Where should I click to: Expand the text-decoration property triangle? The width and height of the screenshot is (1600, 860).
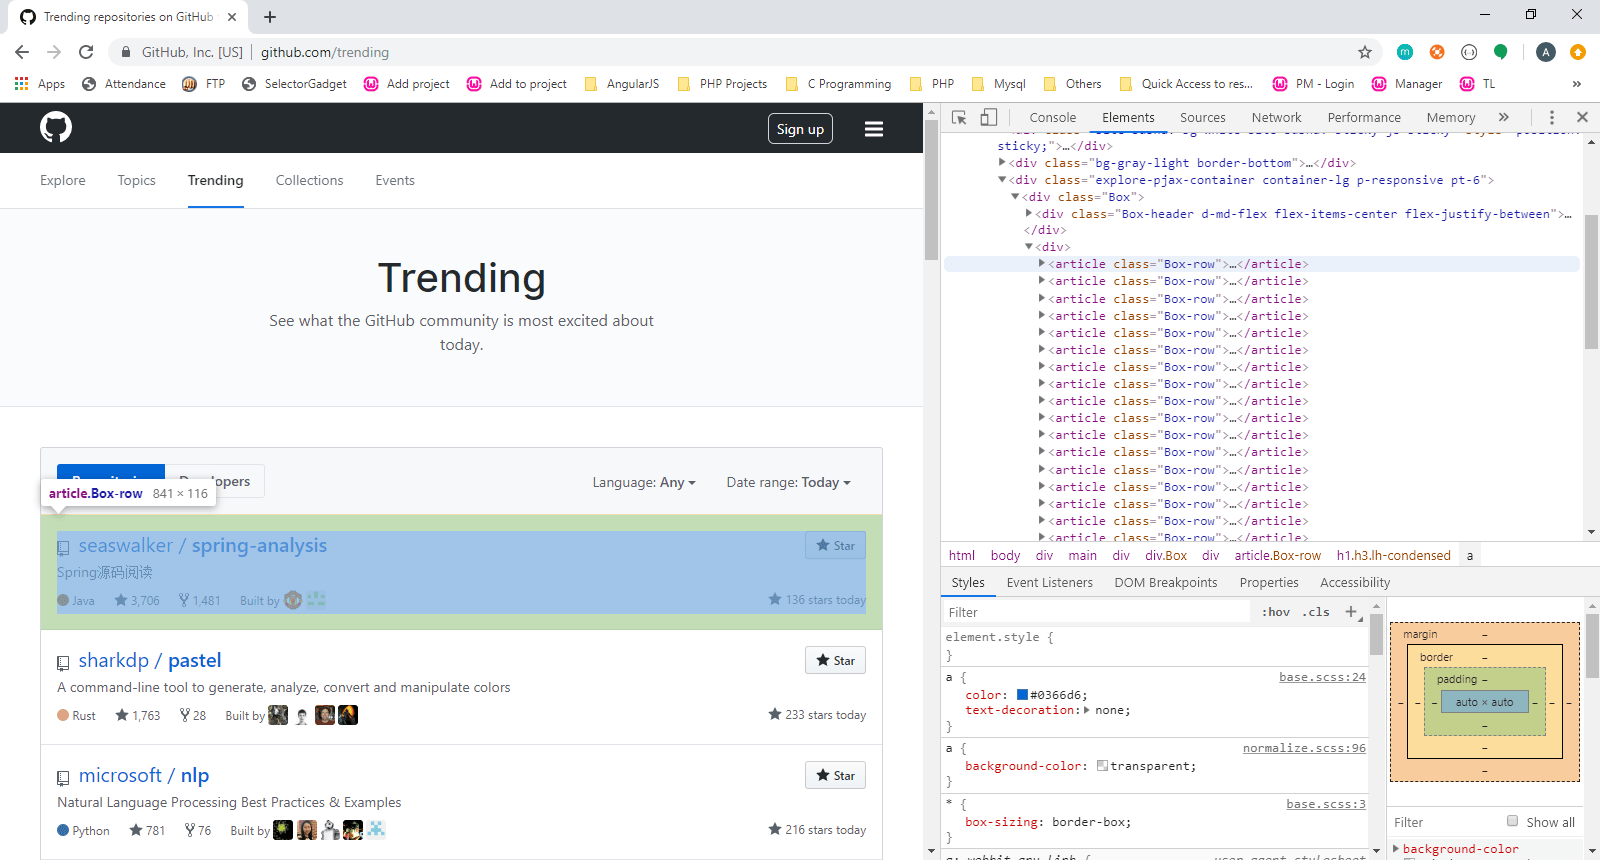[1087, 710]
